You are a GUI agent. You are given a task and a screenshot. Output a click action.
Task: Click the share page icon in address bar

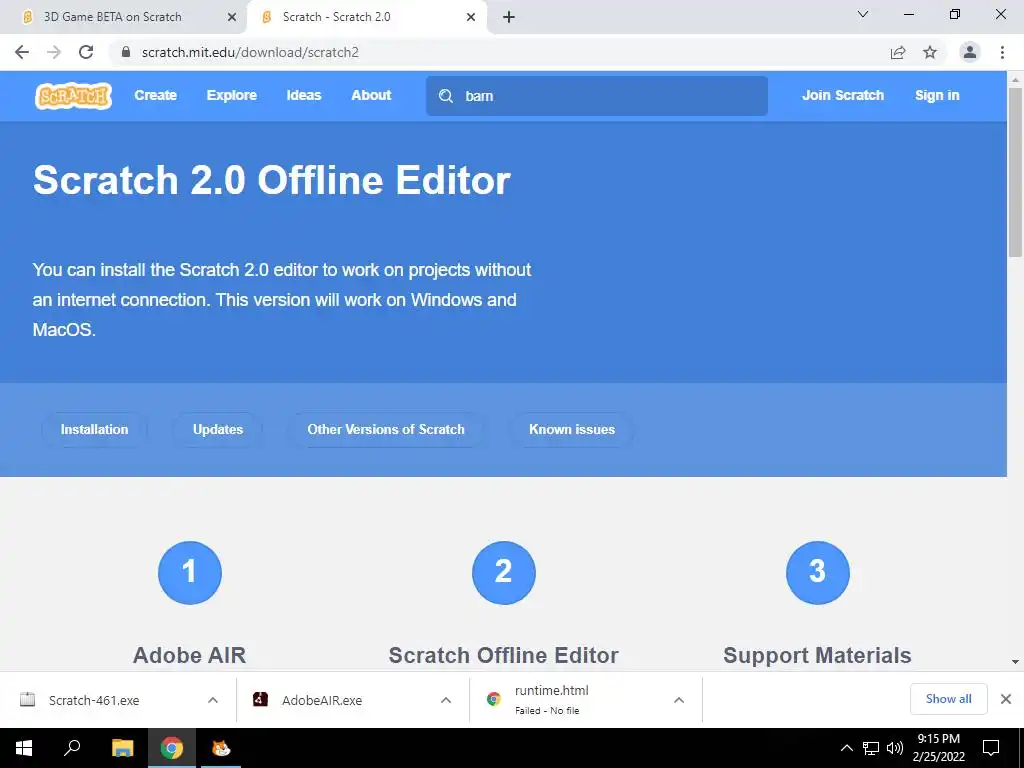click(898, 52)
